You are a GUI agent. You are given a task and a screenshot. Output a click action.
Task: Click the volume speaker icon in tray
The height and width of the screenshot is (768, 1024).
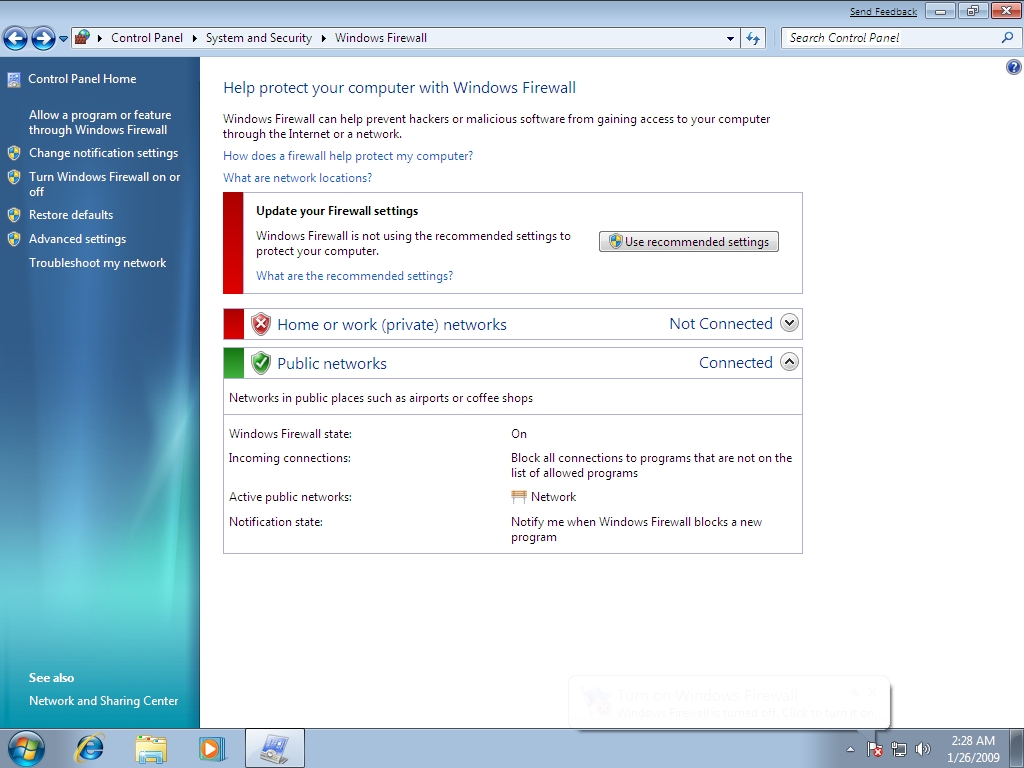(922, 749)
